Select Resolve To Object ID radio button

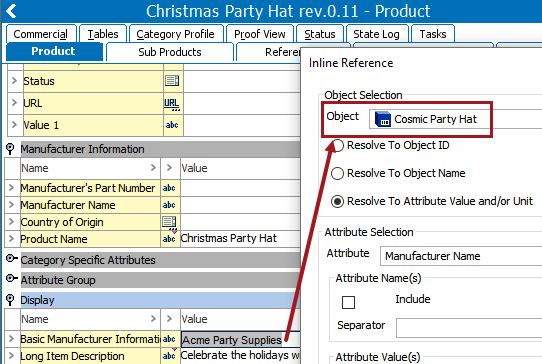[337, 146]
